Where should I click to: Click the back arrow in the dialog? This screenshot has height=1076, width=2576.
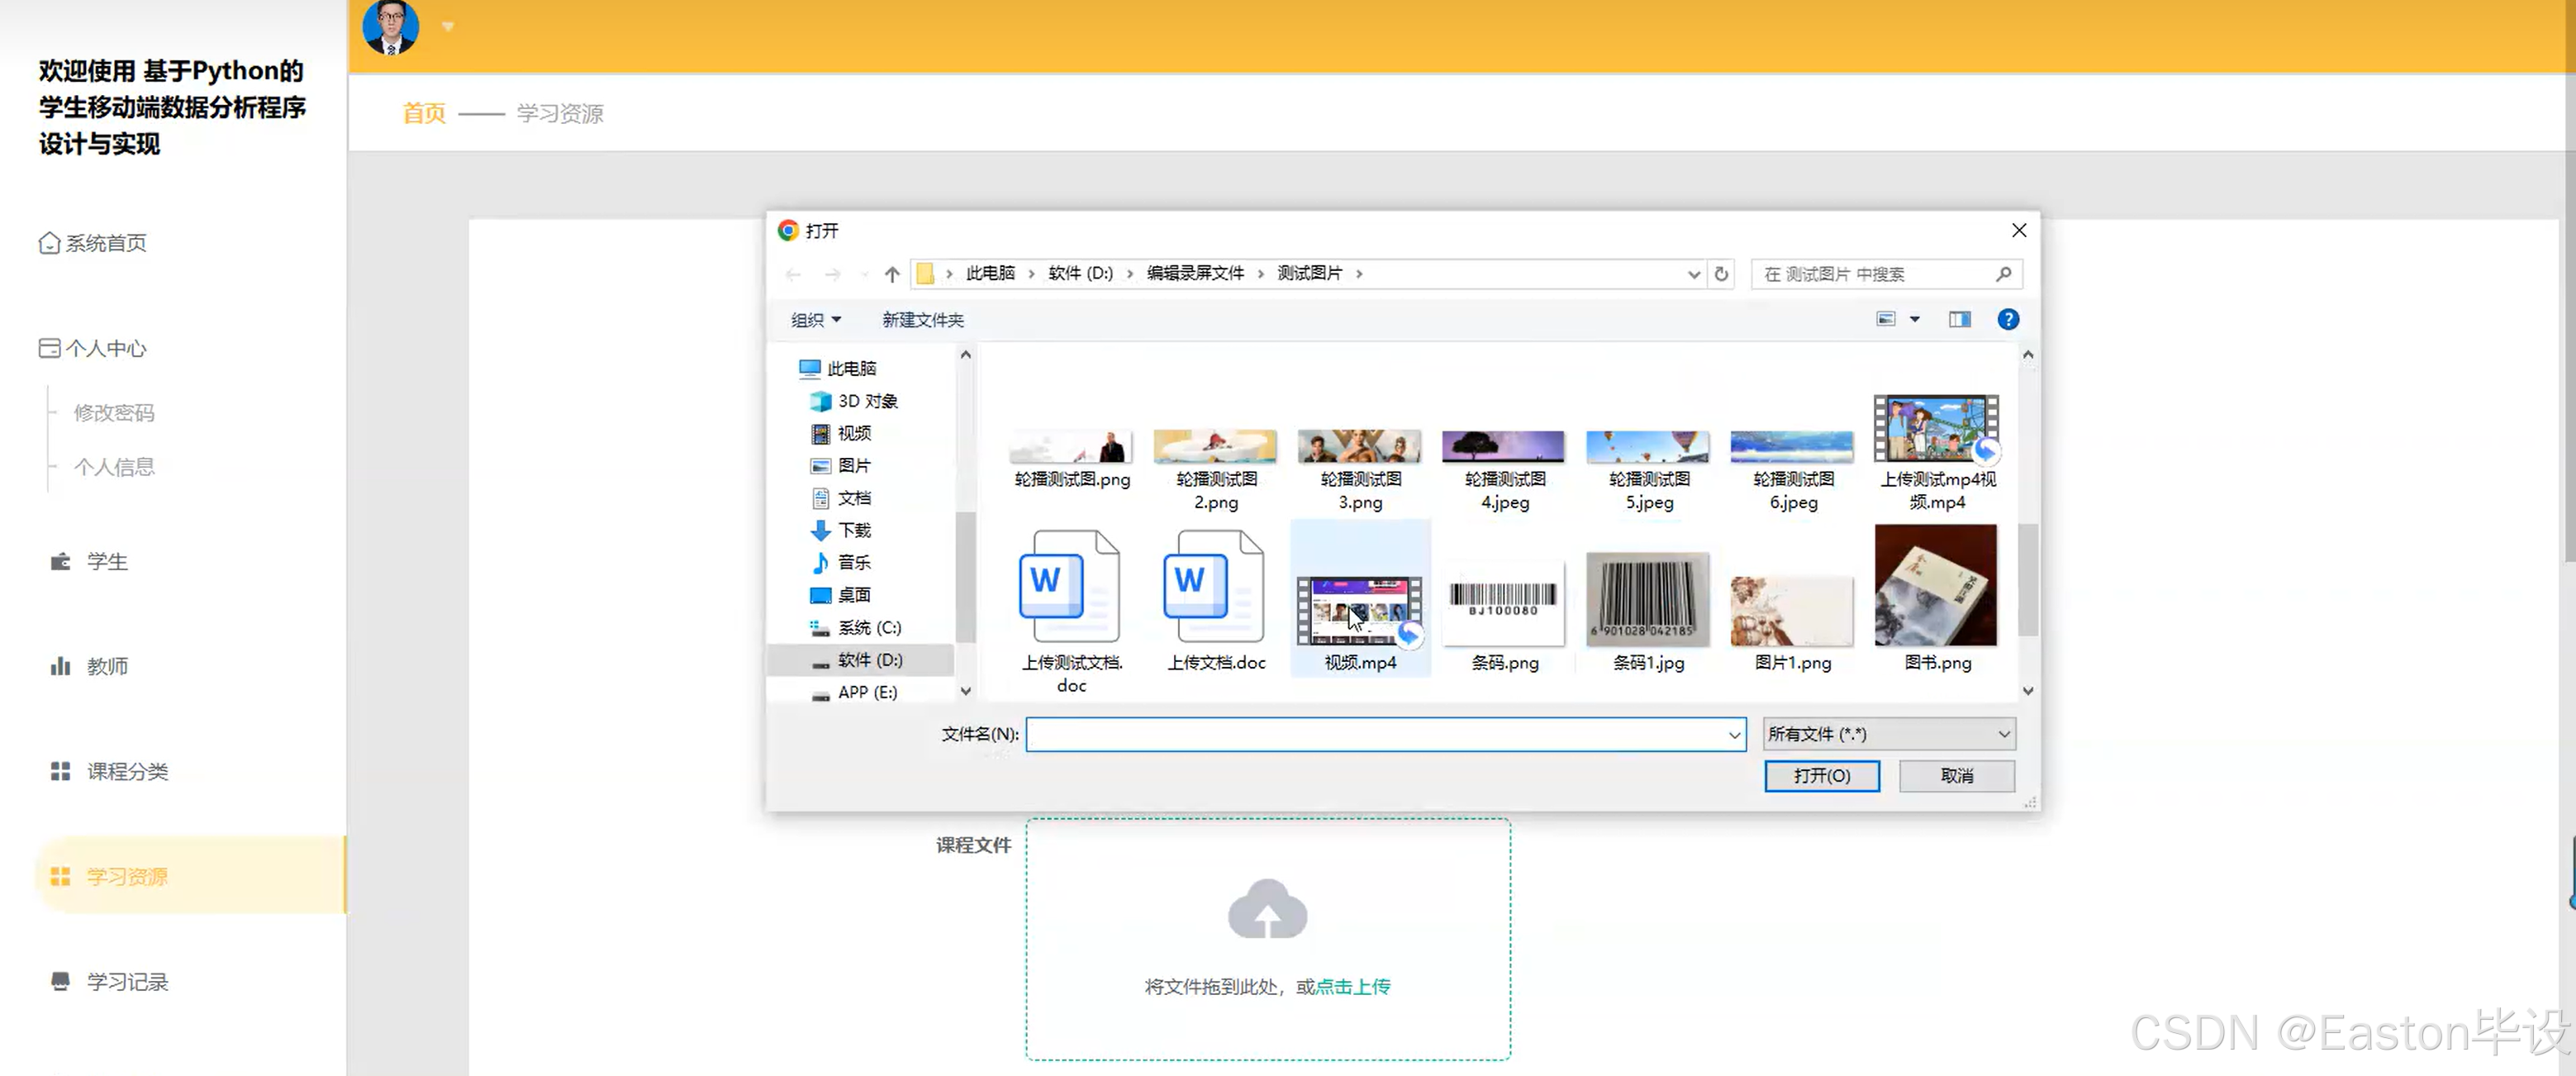(x=793, y=274)
